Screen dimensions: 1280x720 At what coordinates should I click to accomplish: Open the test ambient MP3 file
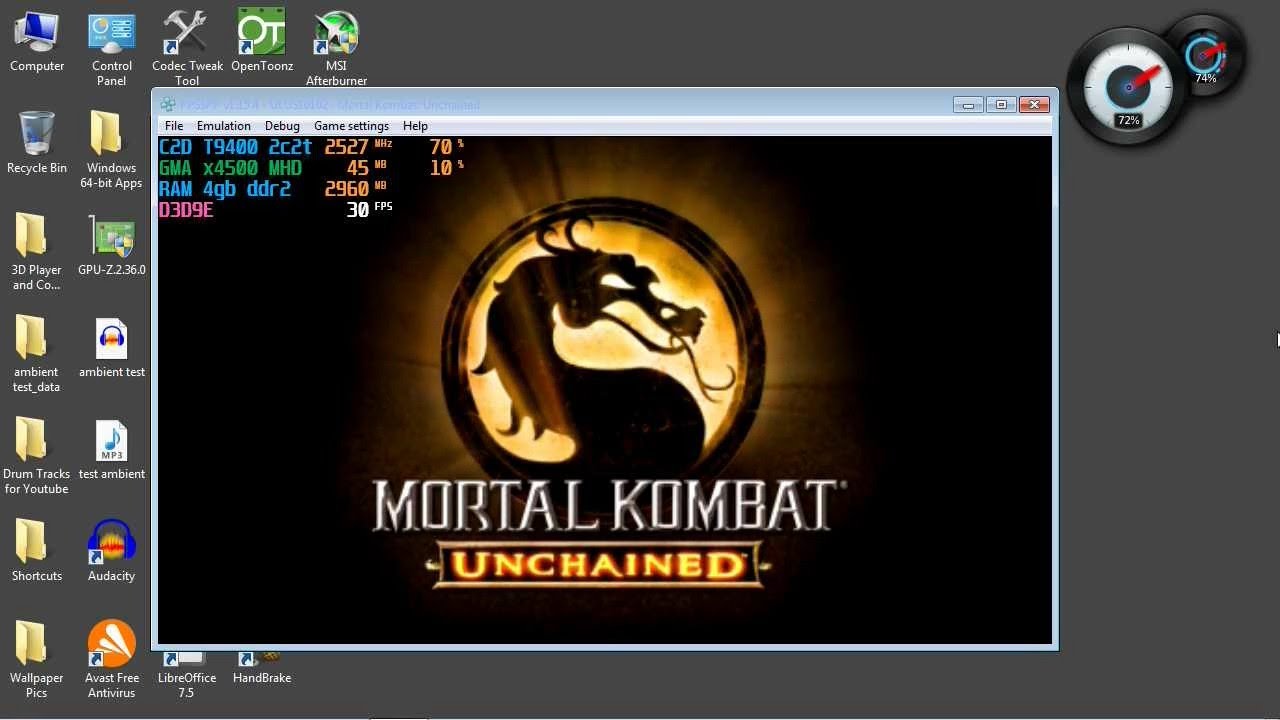(112, 449)
